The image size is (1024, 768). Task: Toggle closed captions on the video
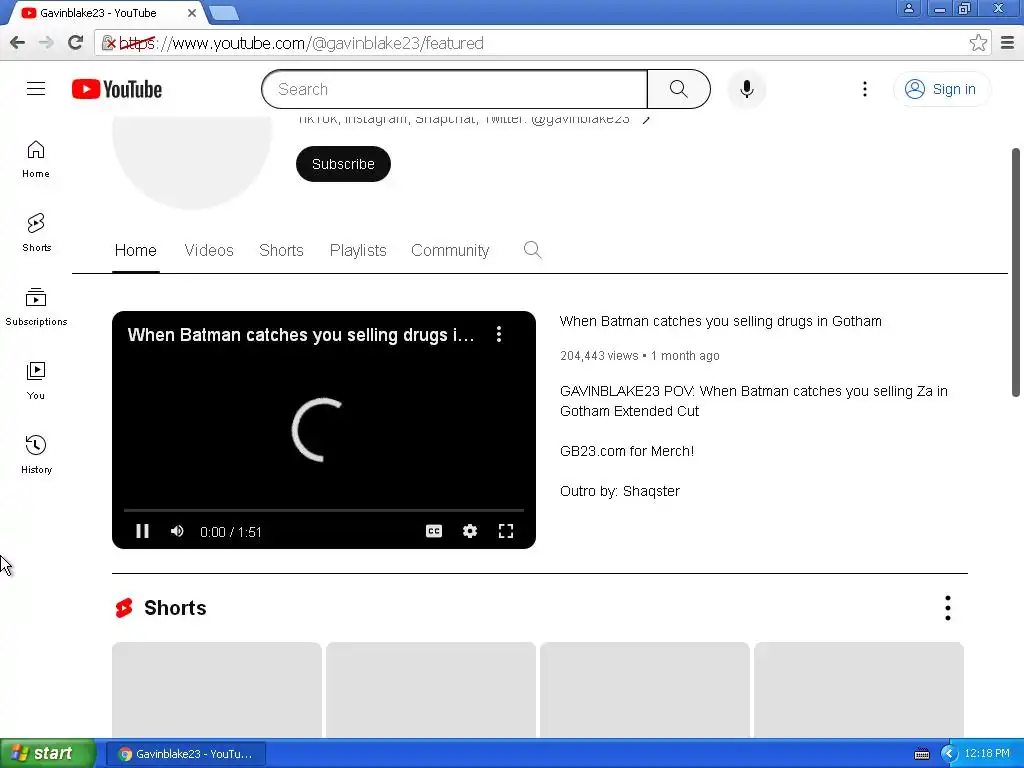coord(434,531)
